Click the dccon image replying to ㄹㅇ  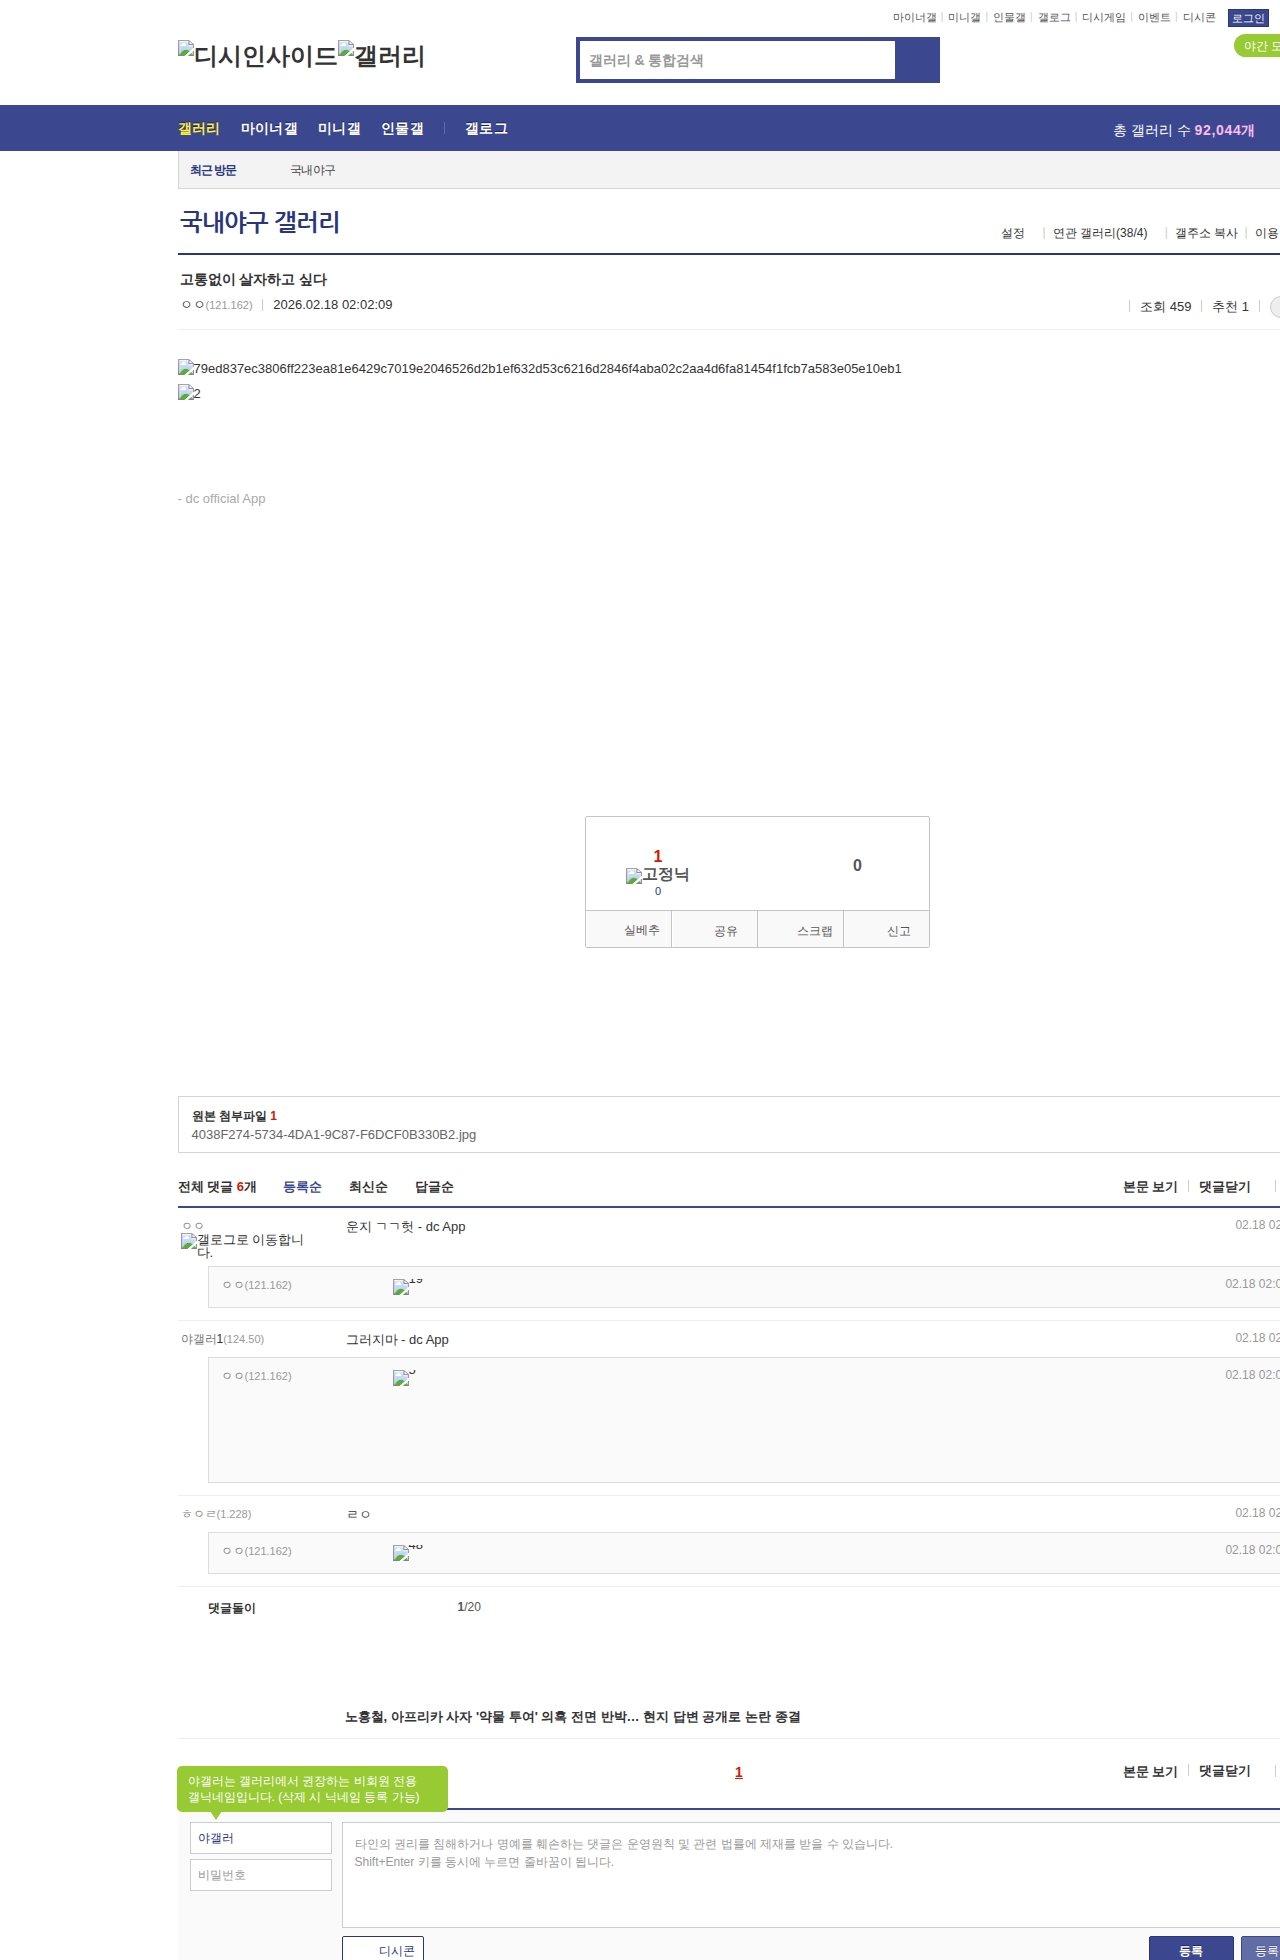click(407, 1552)
